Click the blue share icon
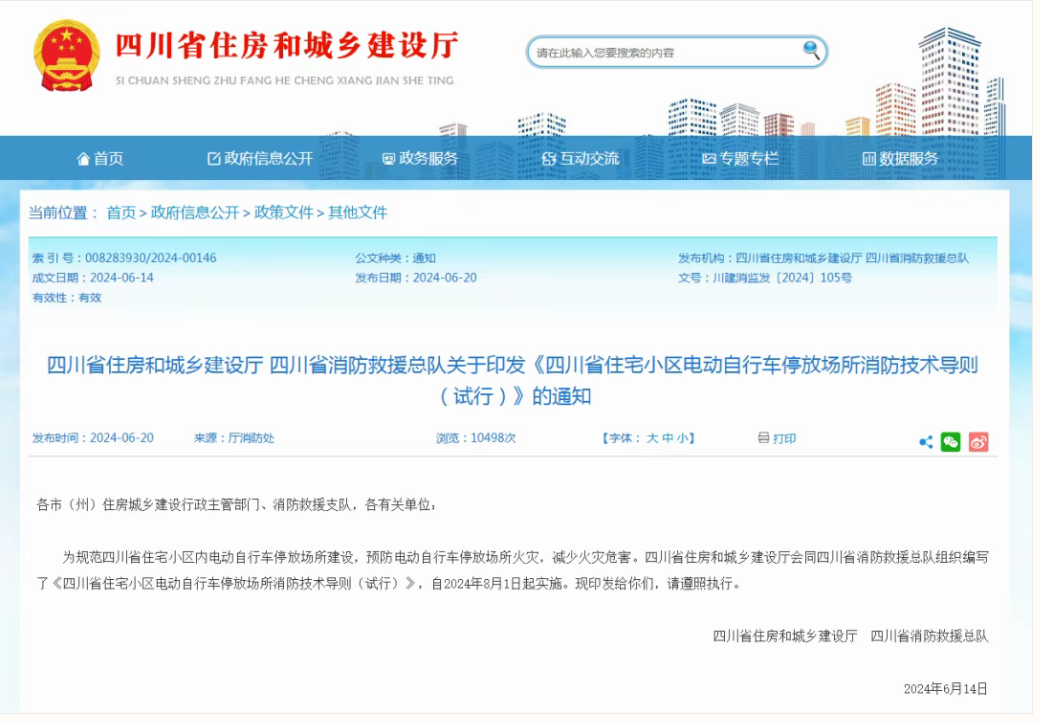The width and height of the screenshot is (1040, 722). [926, 442]
